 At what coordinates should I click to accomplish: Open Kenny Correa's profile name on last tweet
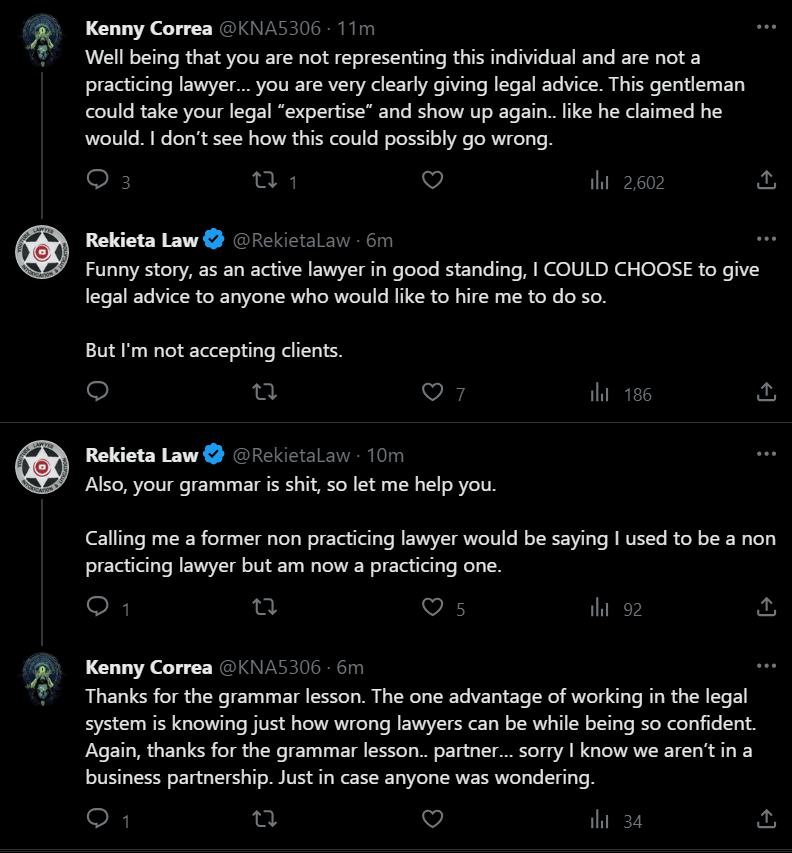click(x=148, y=667)
